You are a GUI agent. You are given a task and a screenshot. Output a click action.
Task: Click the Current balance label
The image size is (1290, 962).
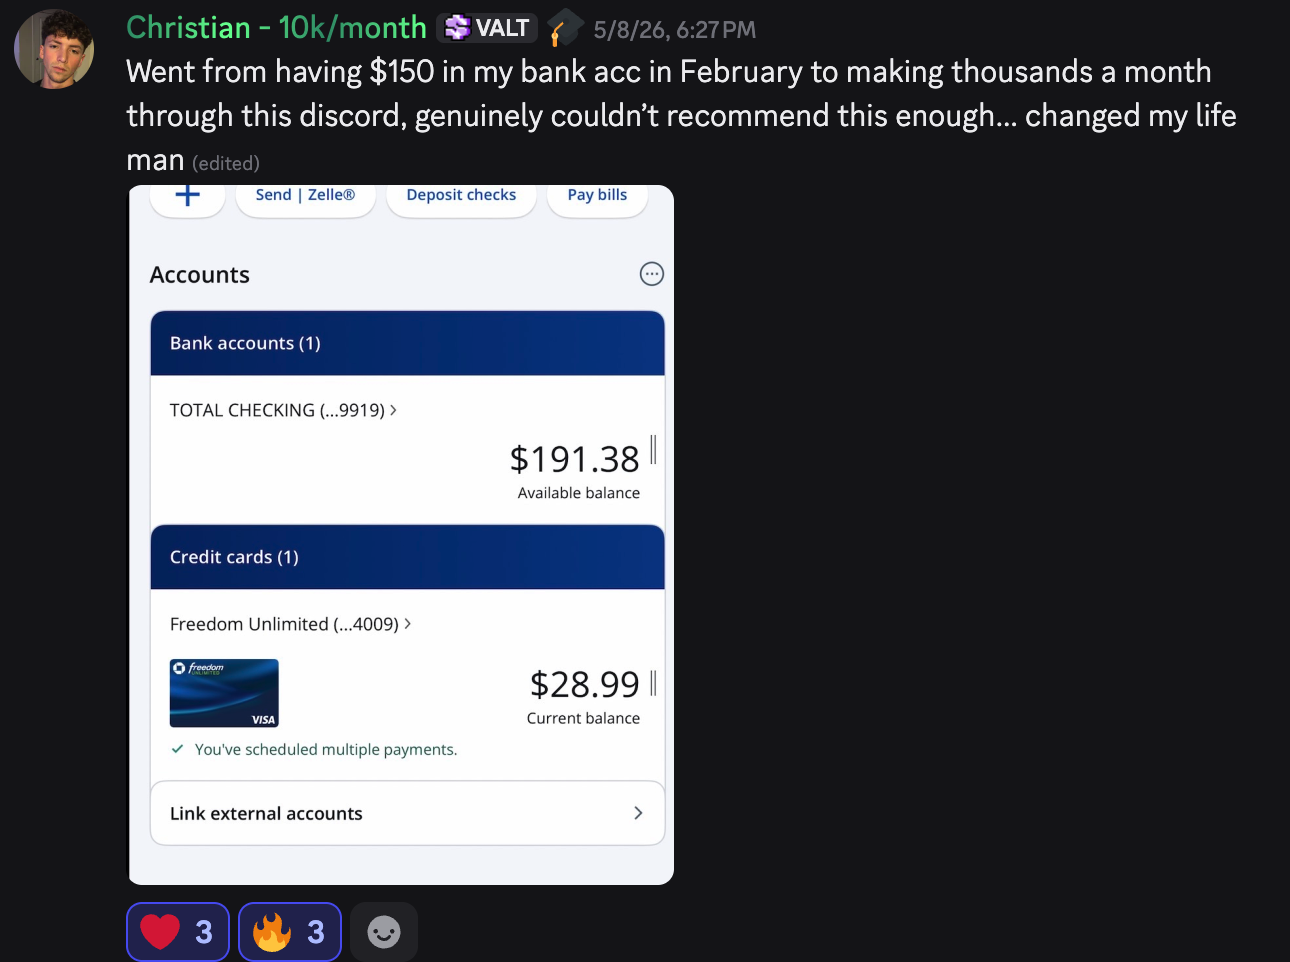click(x=583, y=718)
